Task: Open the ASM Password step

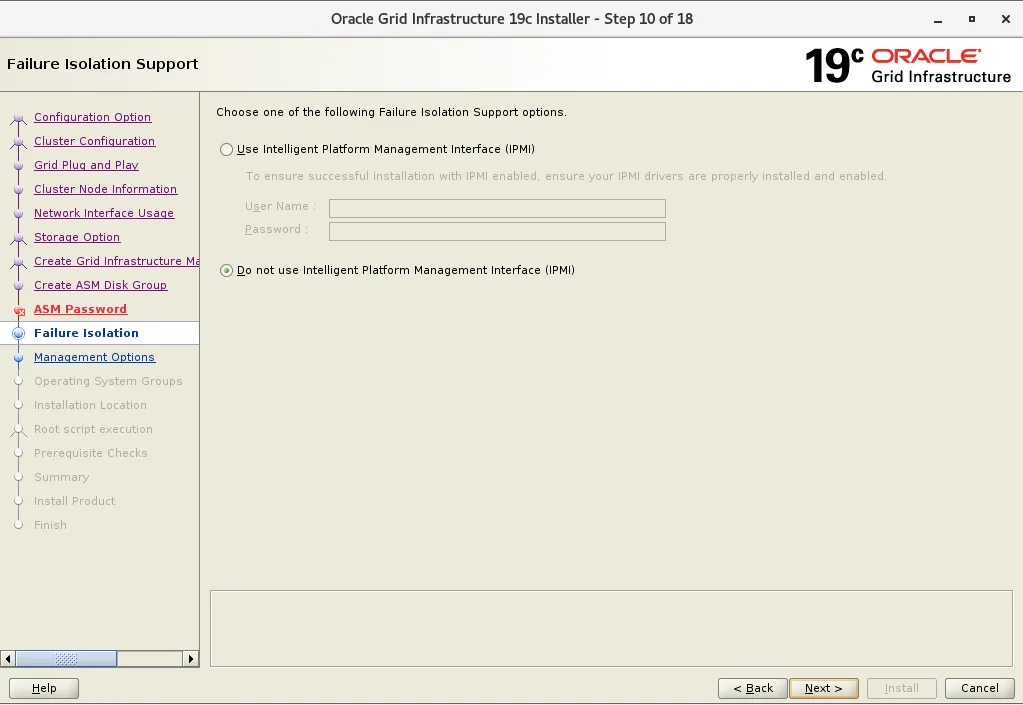Action: 80,309
